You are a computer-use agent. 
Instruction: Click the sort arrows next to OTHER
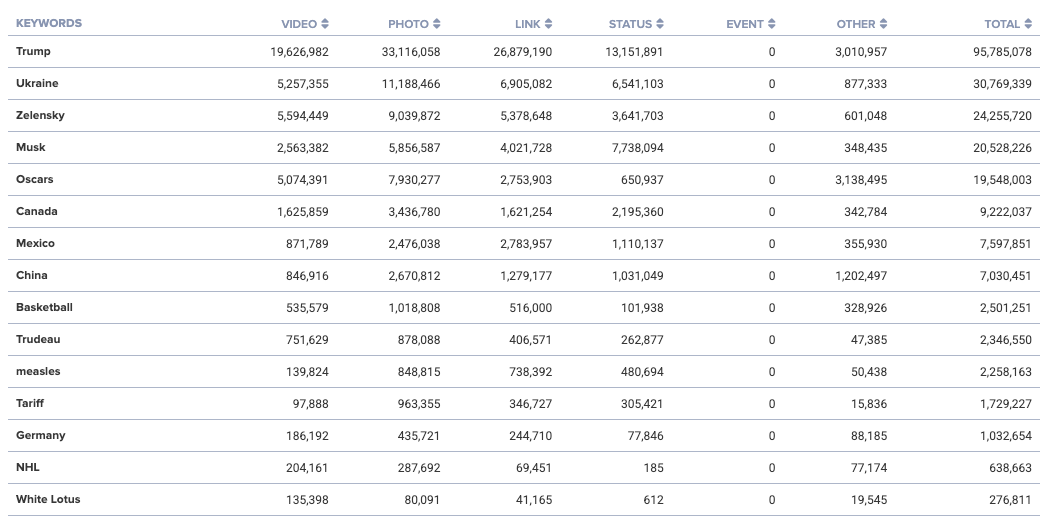point(884,24)
